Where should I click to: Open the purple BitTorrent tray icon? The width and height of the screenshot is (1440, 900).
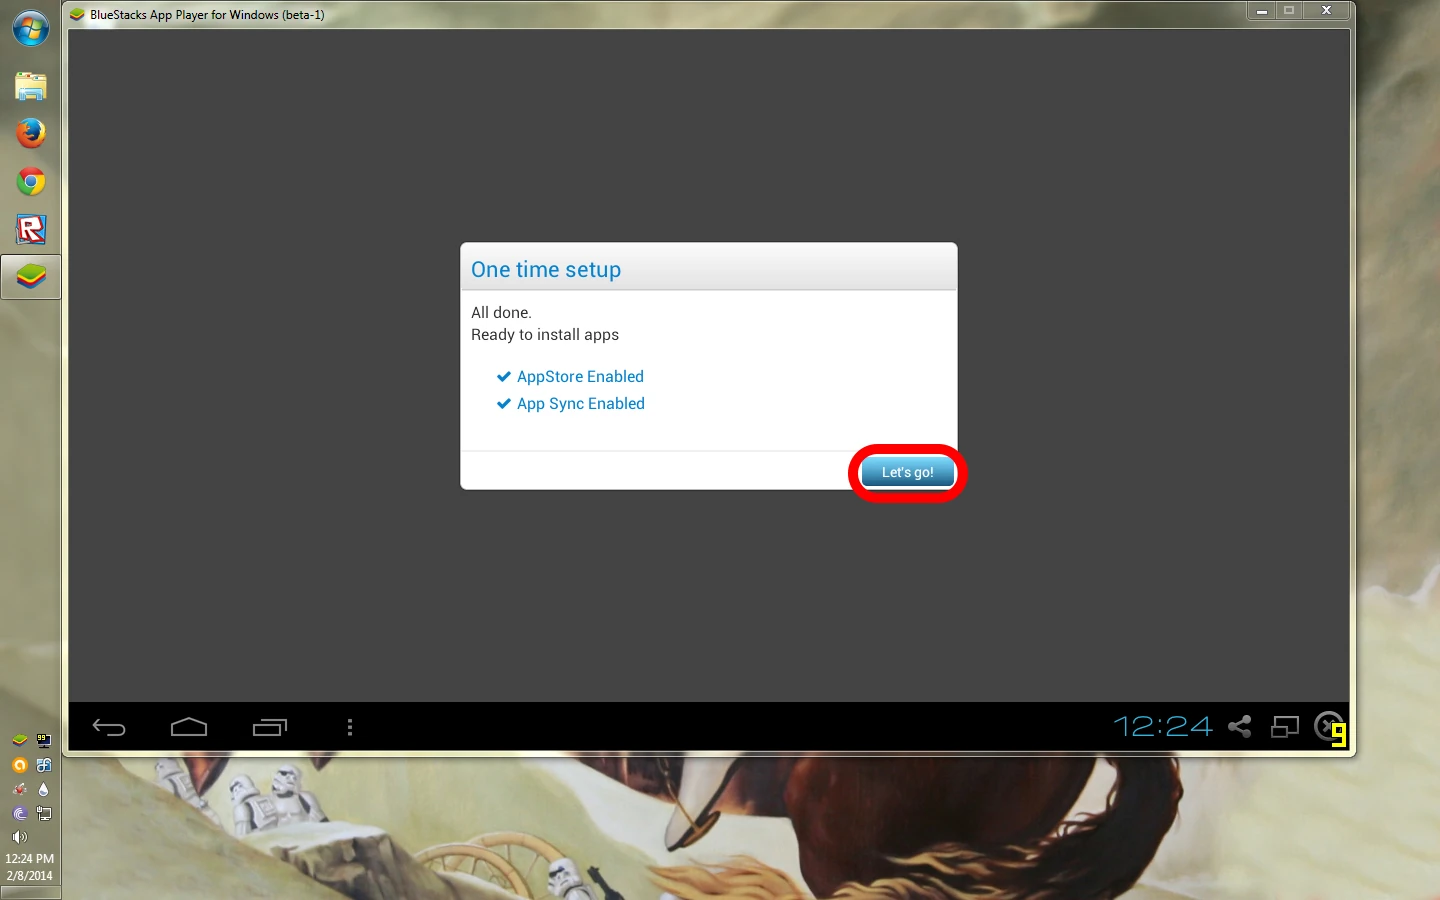(19, 813)
